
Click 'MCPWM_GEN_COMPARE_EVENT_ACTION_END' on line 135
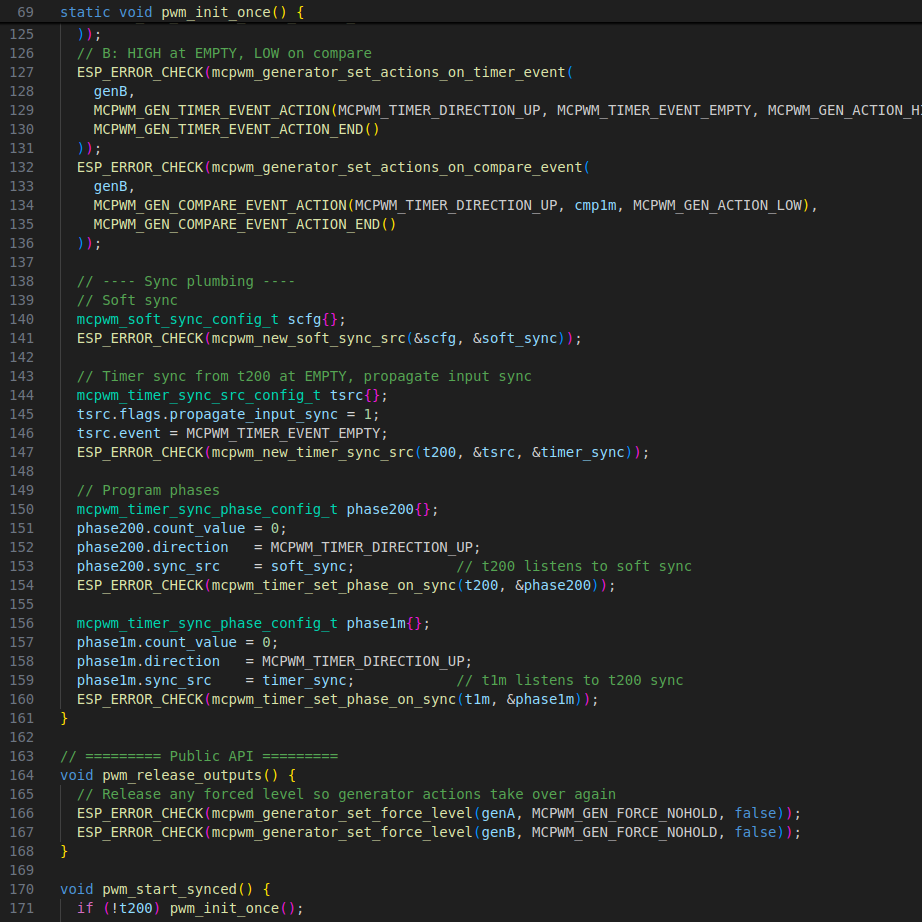(236, 224)
